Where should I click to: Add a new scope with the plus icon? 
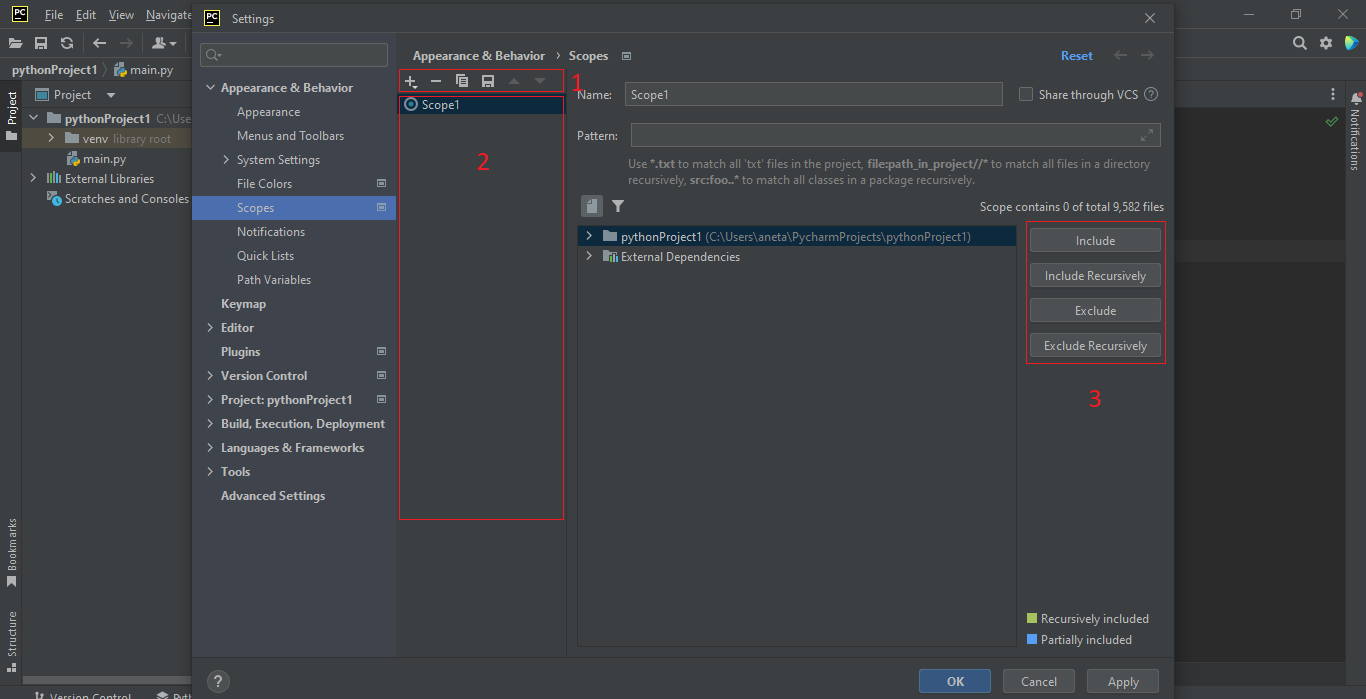[410, 81]
